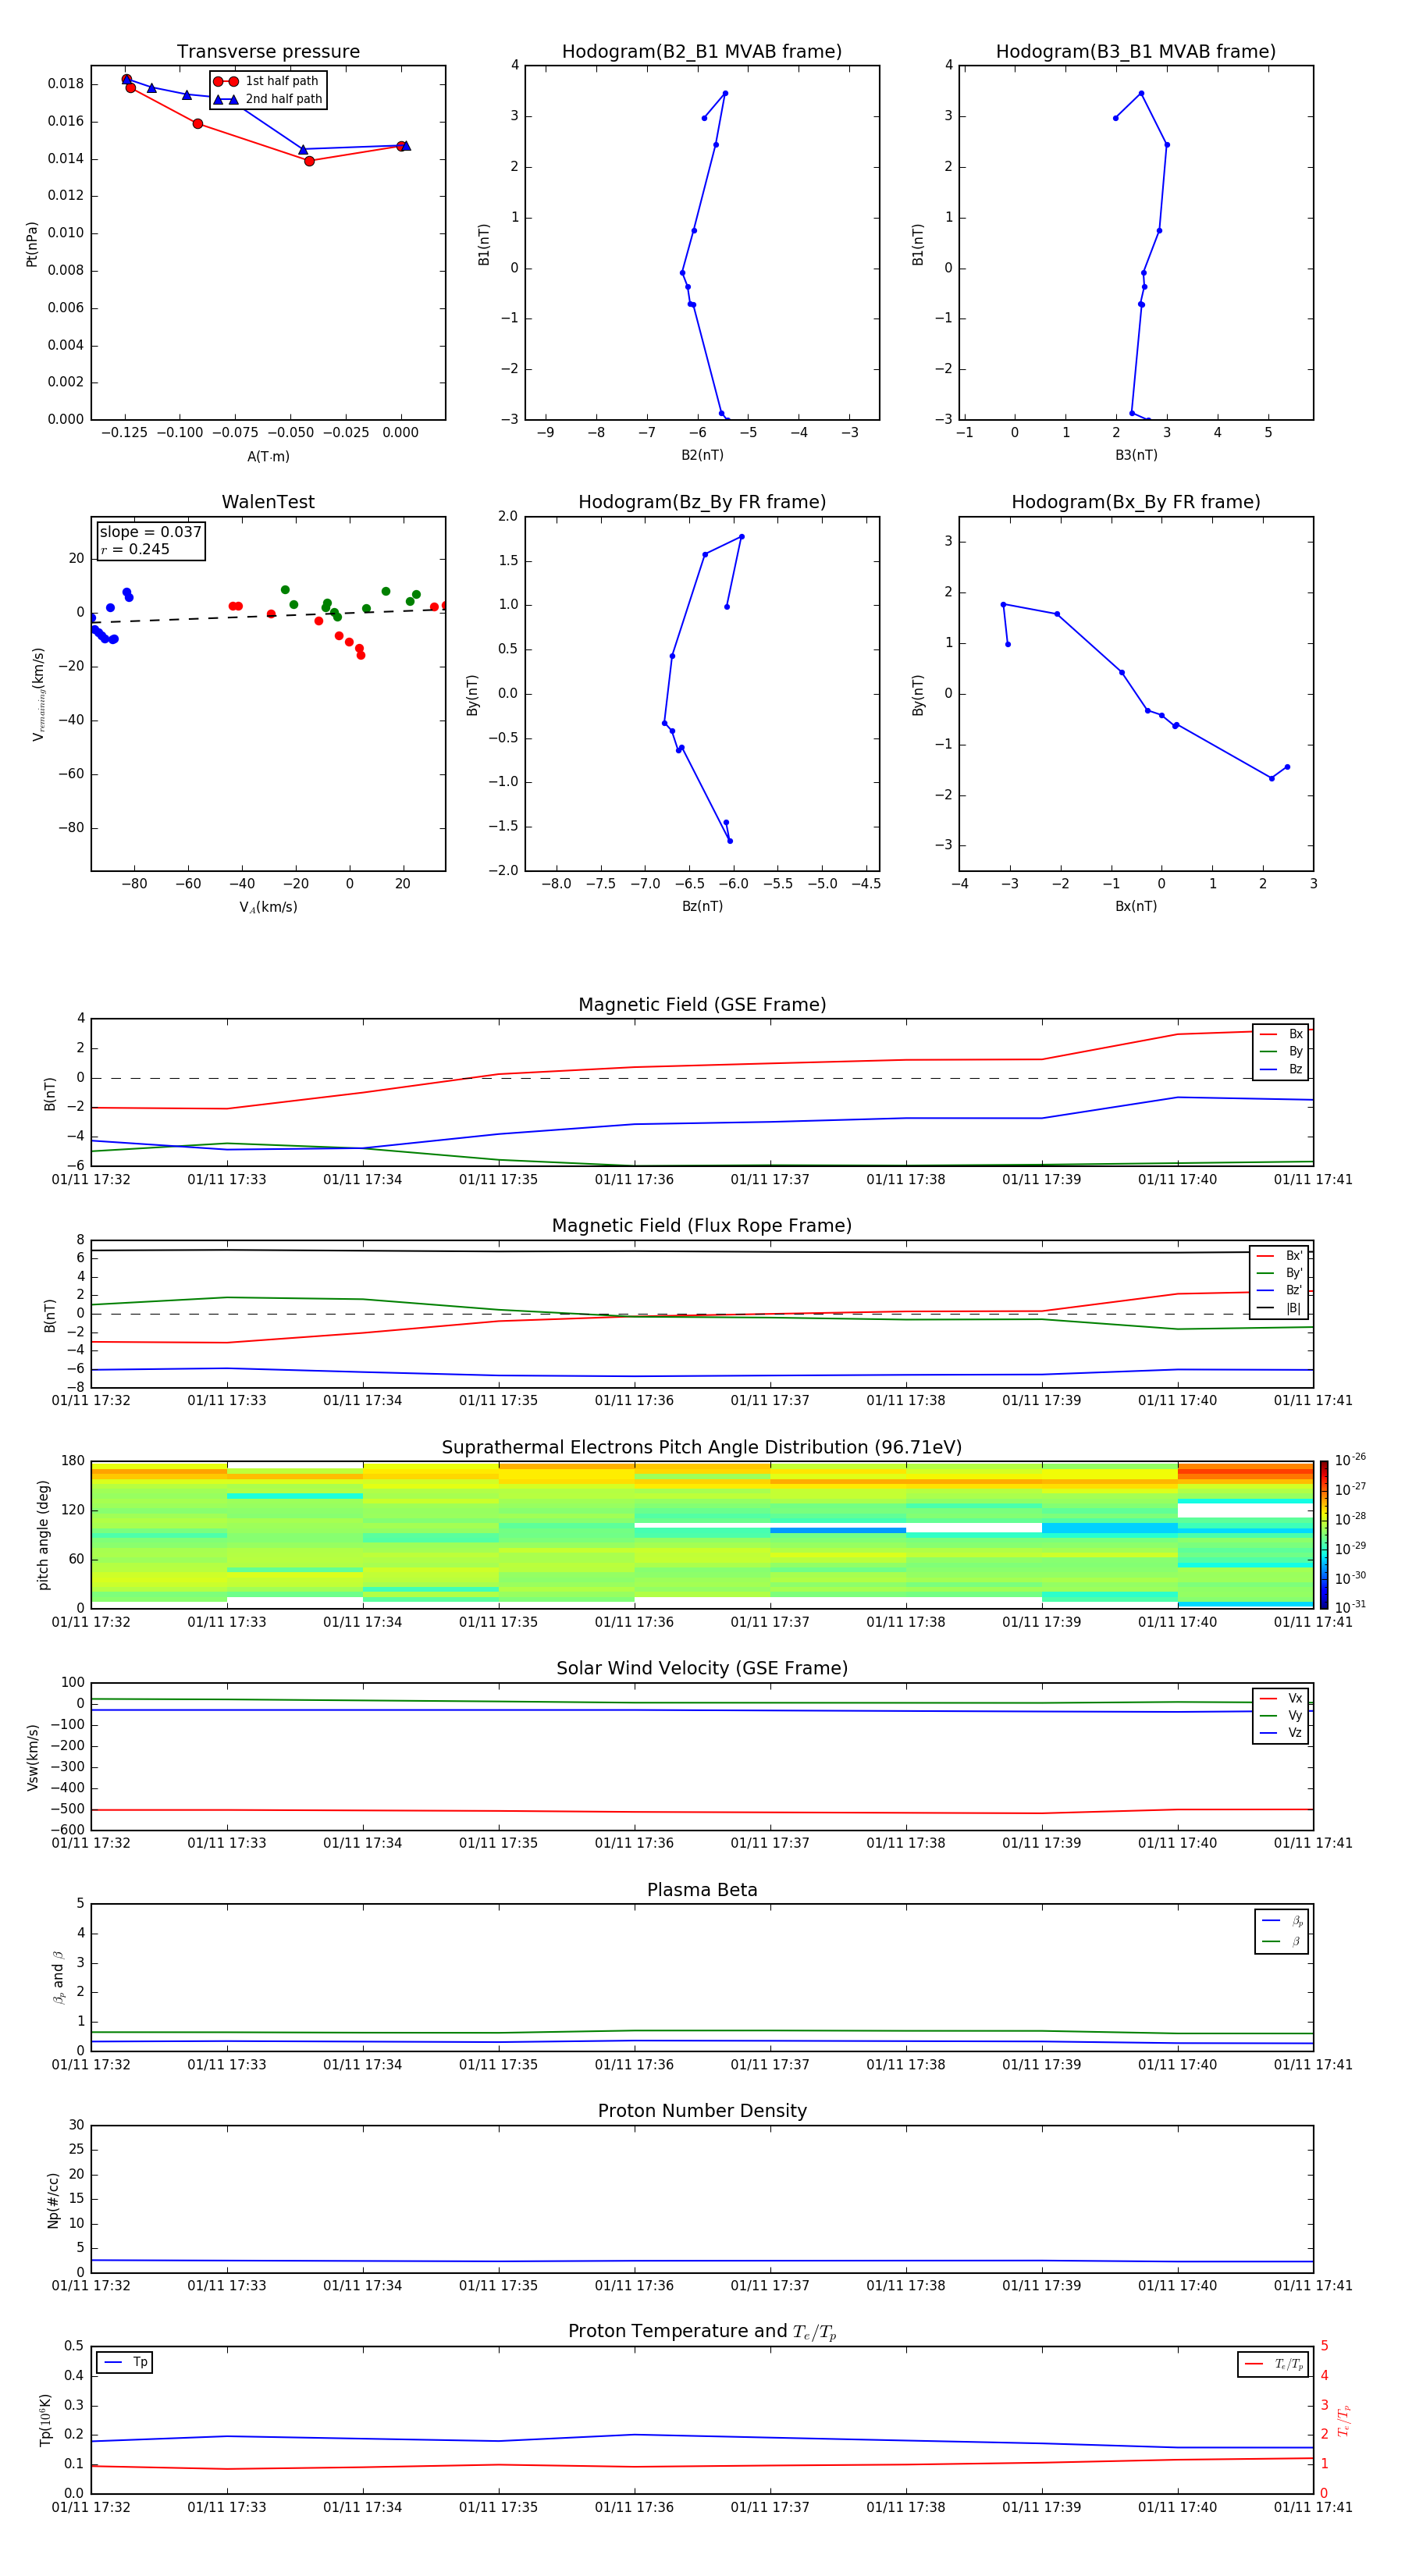Click the 'Transverse pressure' plot title
Viewport: 1405px width, 2576px height.
(268, 52)
